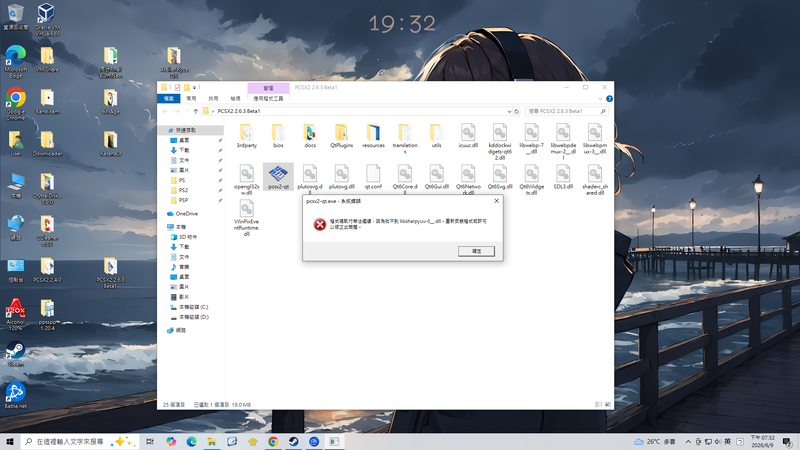
Task: Select the pcsx2-qt executable file icon
Action: (x=278, y=178)
